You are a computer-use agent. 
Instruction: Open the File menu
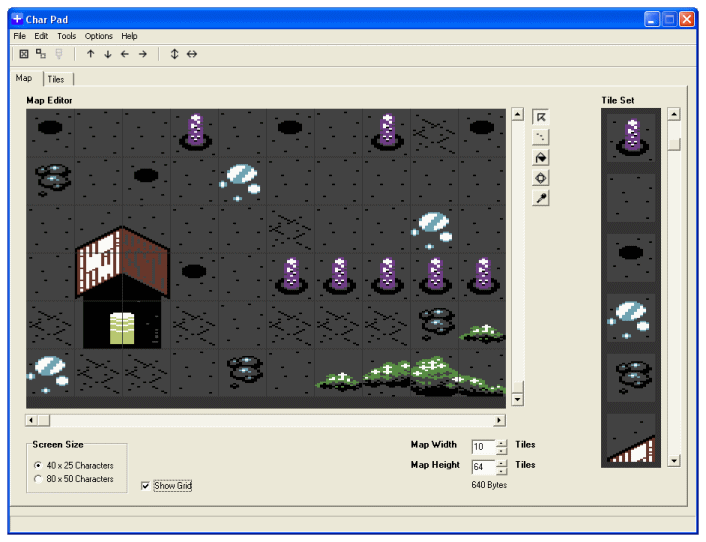tap(19, 36)
